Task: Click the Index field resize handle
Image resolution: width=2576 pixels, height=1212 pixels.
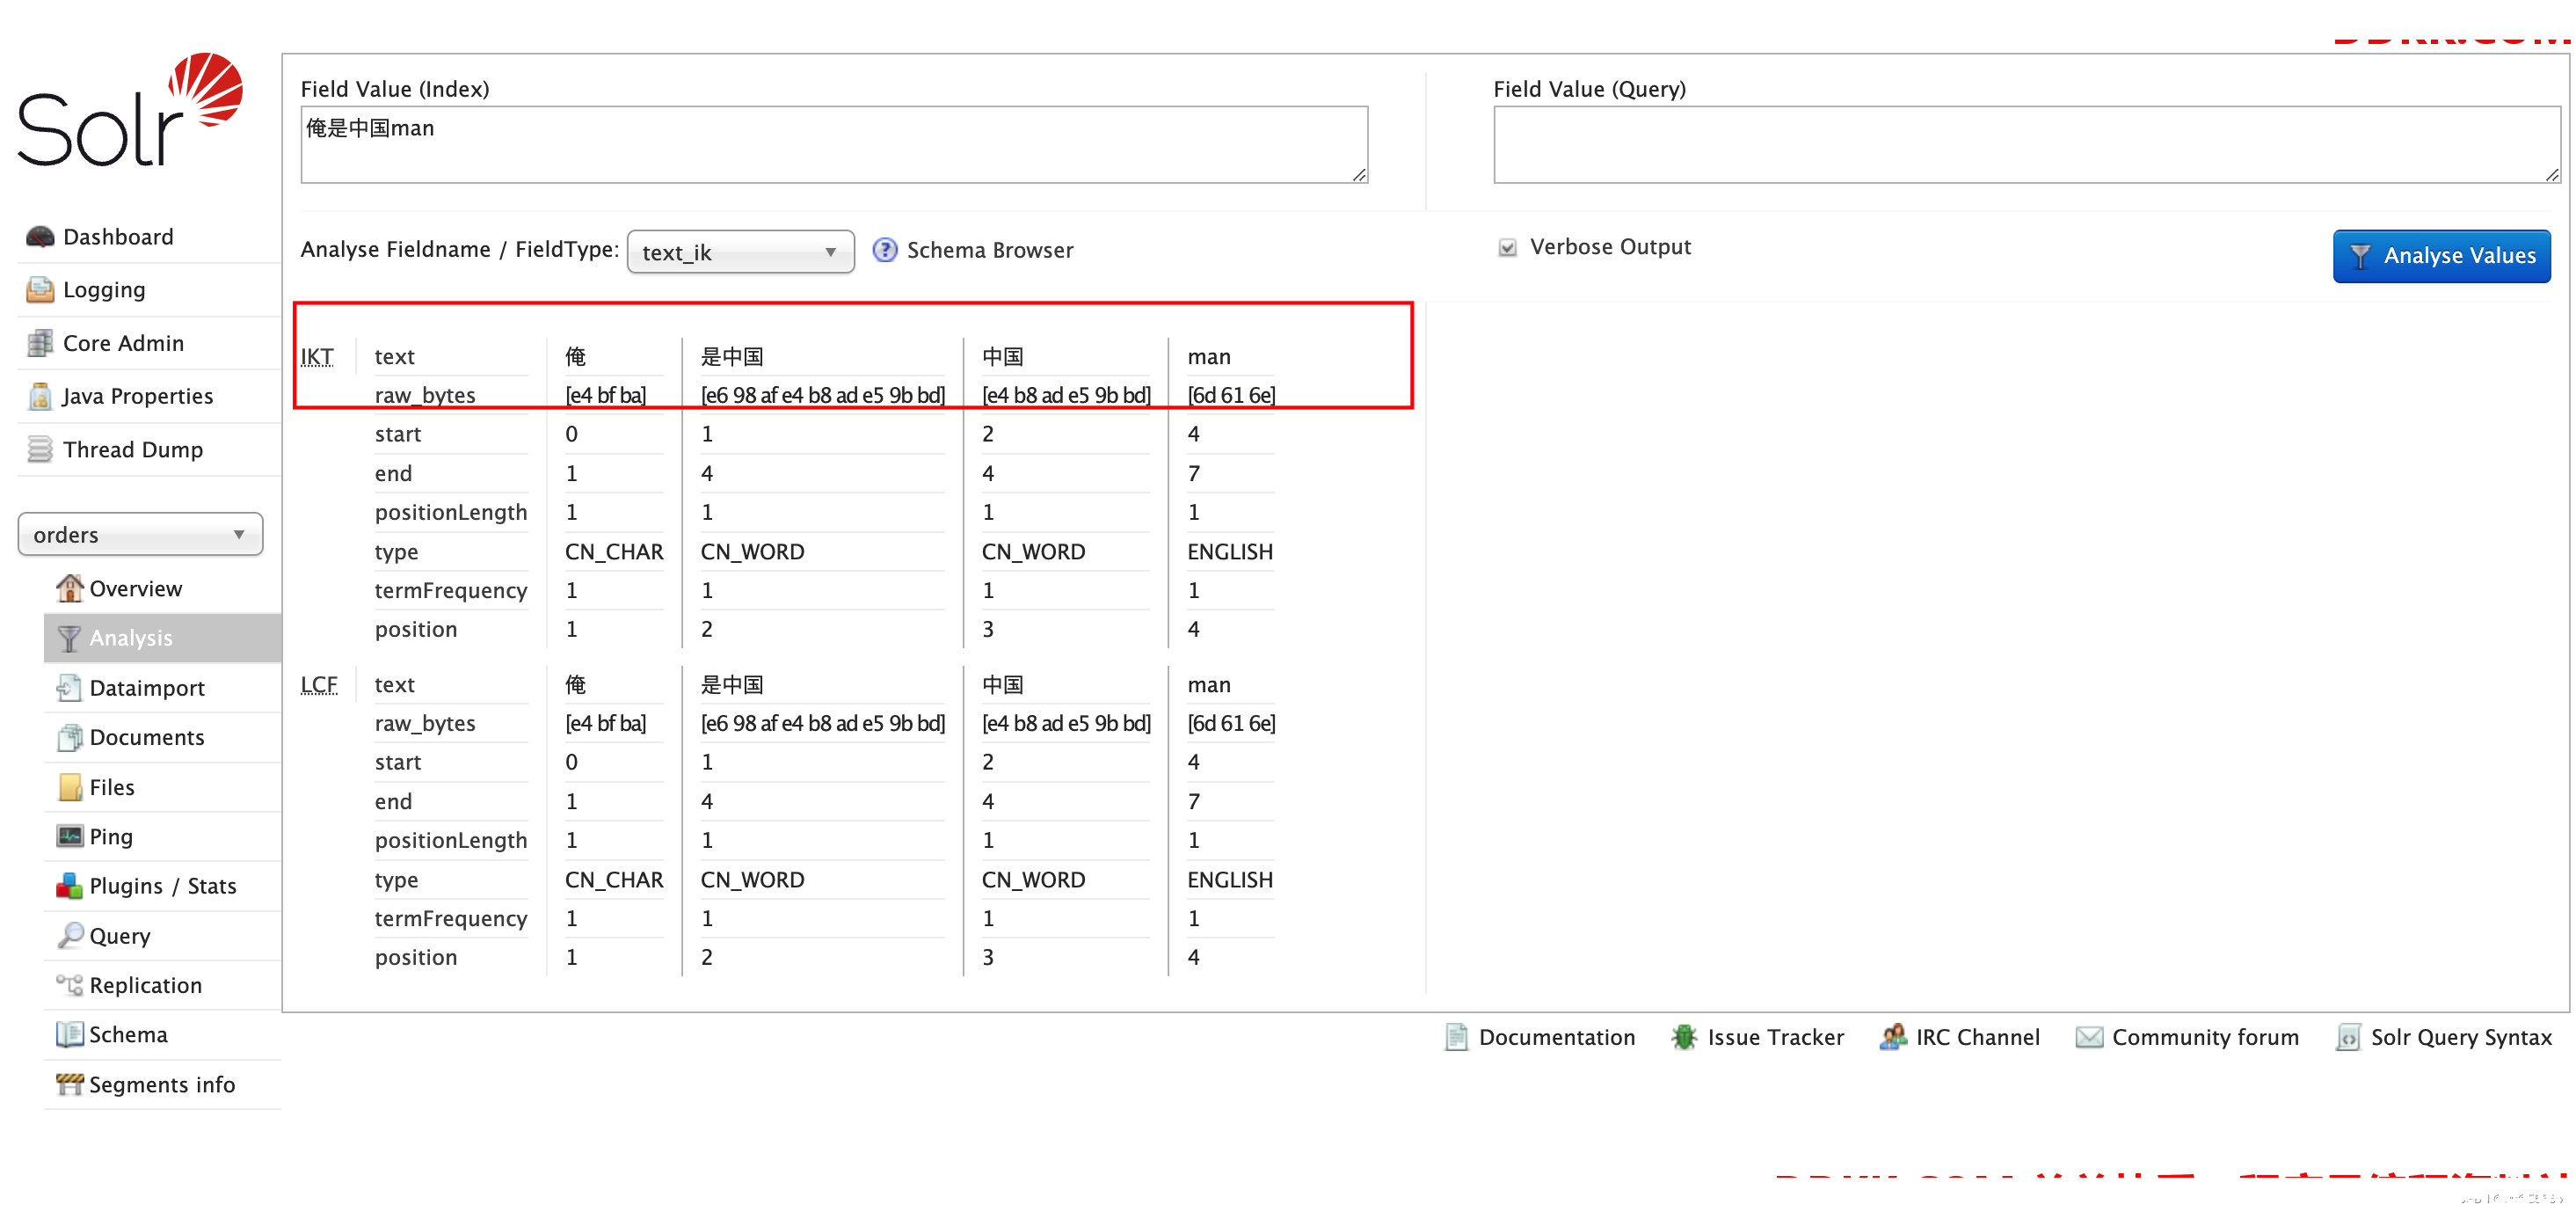Action: pos(1359,175)
